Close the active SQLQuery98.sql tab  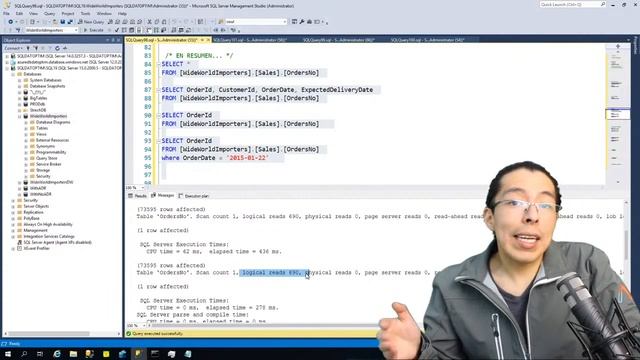point(208,40)
